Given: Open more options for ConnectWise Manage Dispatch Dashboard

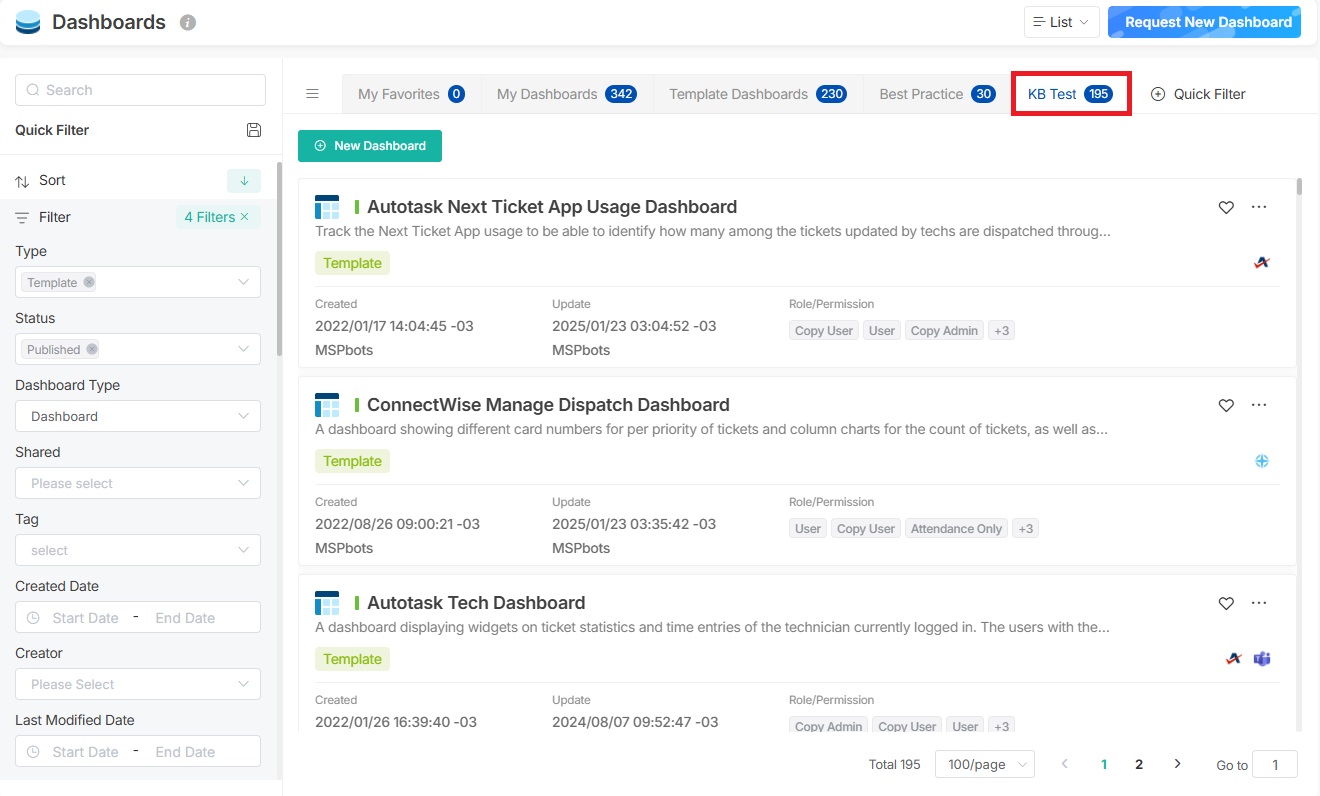Looking at the screenshot, I should point(1259,405).
